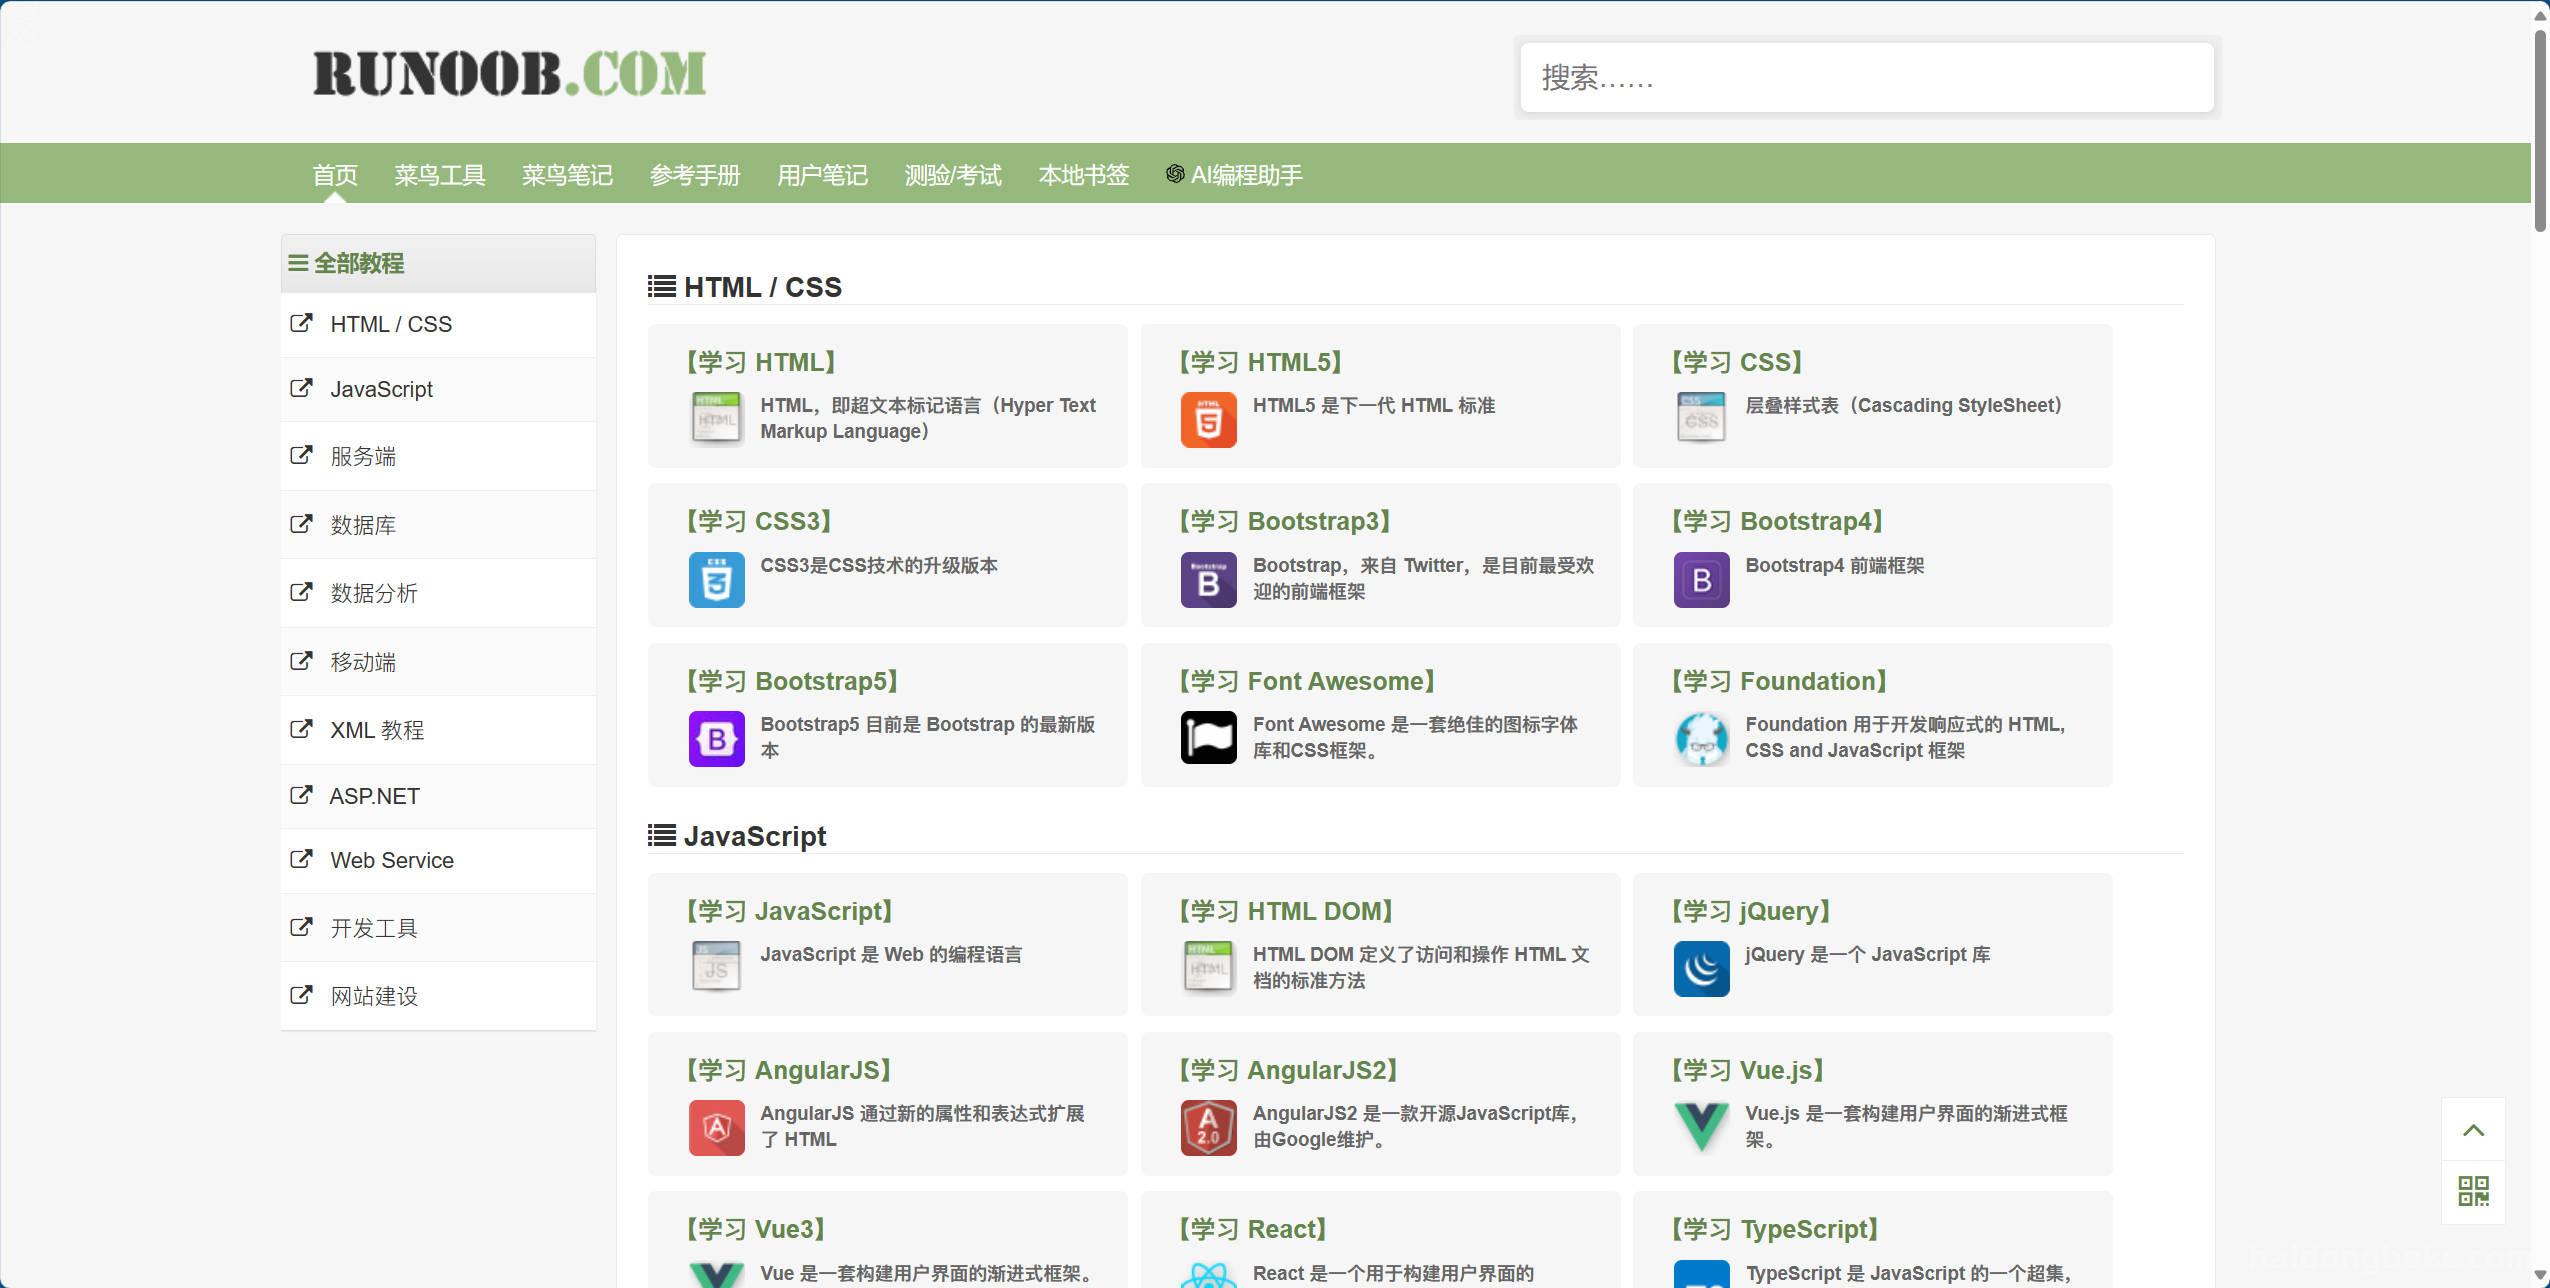The height and width of the screenshot is (1288, 2550).
Task: Click the QR code icon
Action: point(2473,1191)
